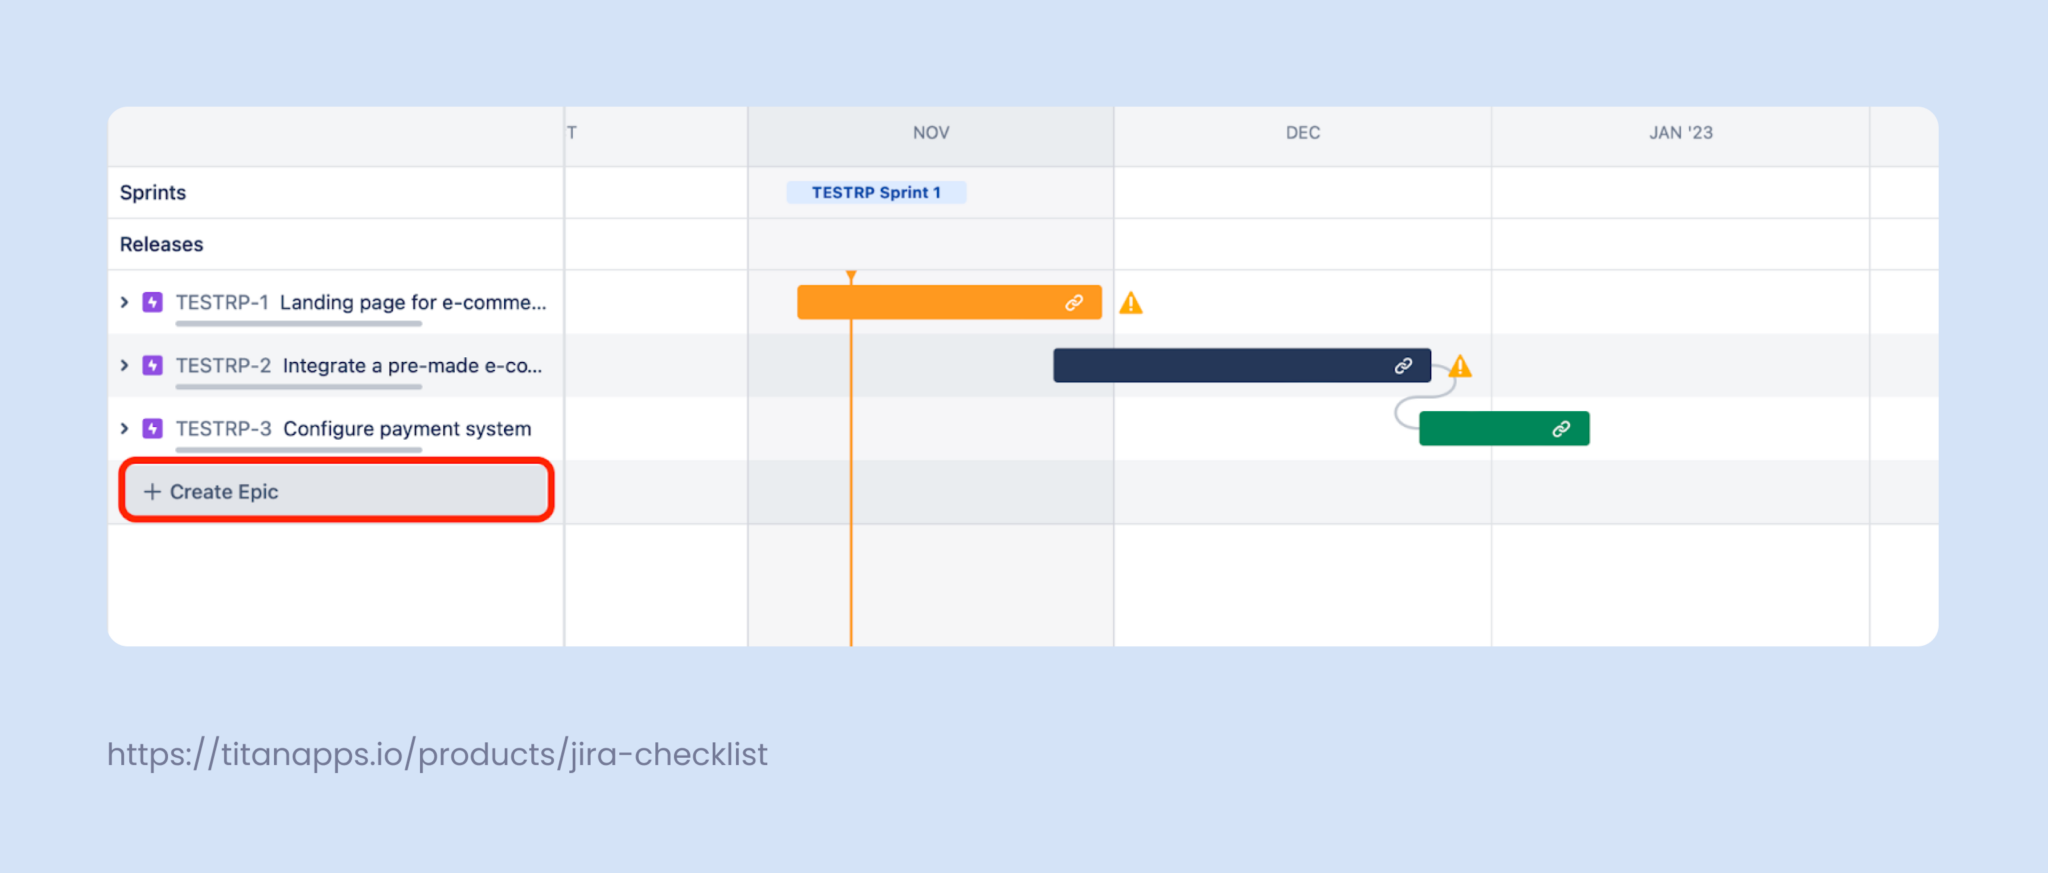The height and width of the screenshot is (873, 2048).
Task: Click the plus icon in Create Epic
Action: 152,491
